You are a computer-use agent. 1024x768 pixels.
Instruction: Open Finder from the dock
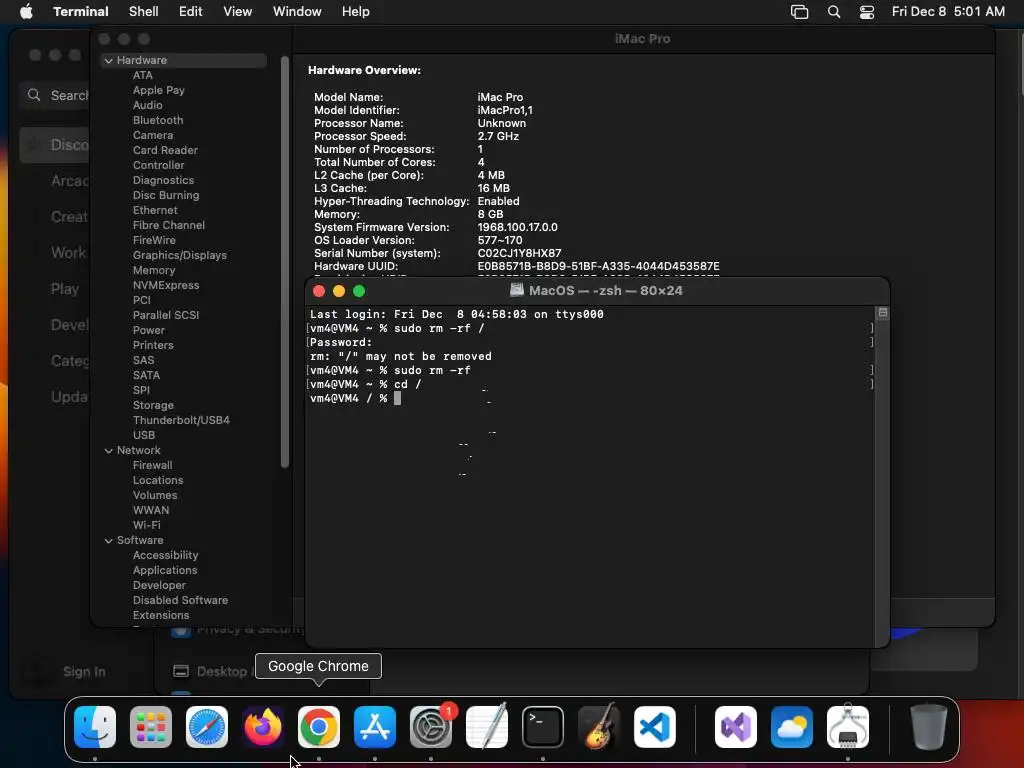(x=95, y=727)
